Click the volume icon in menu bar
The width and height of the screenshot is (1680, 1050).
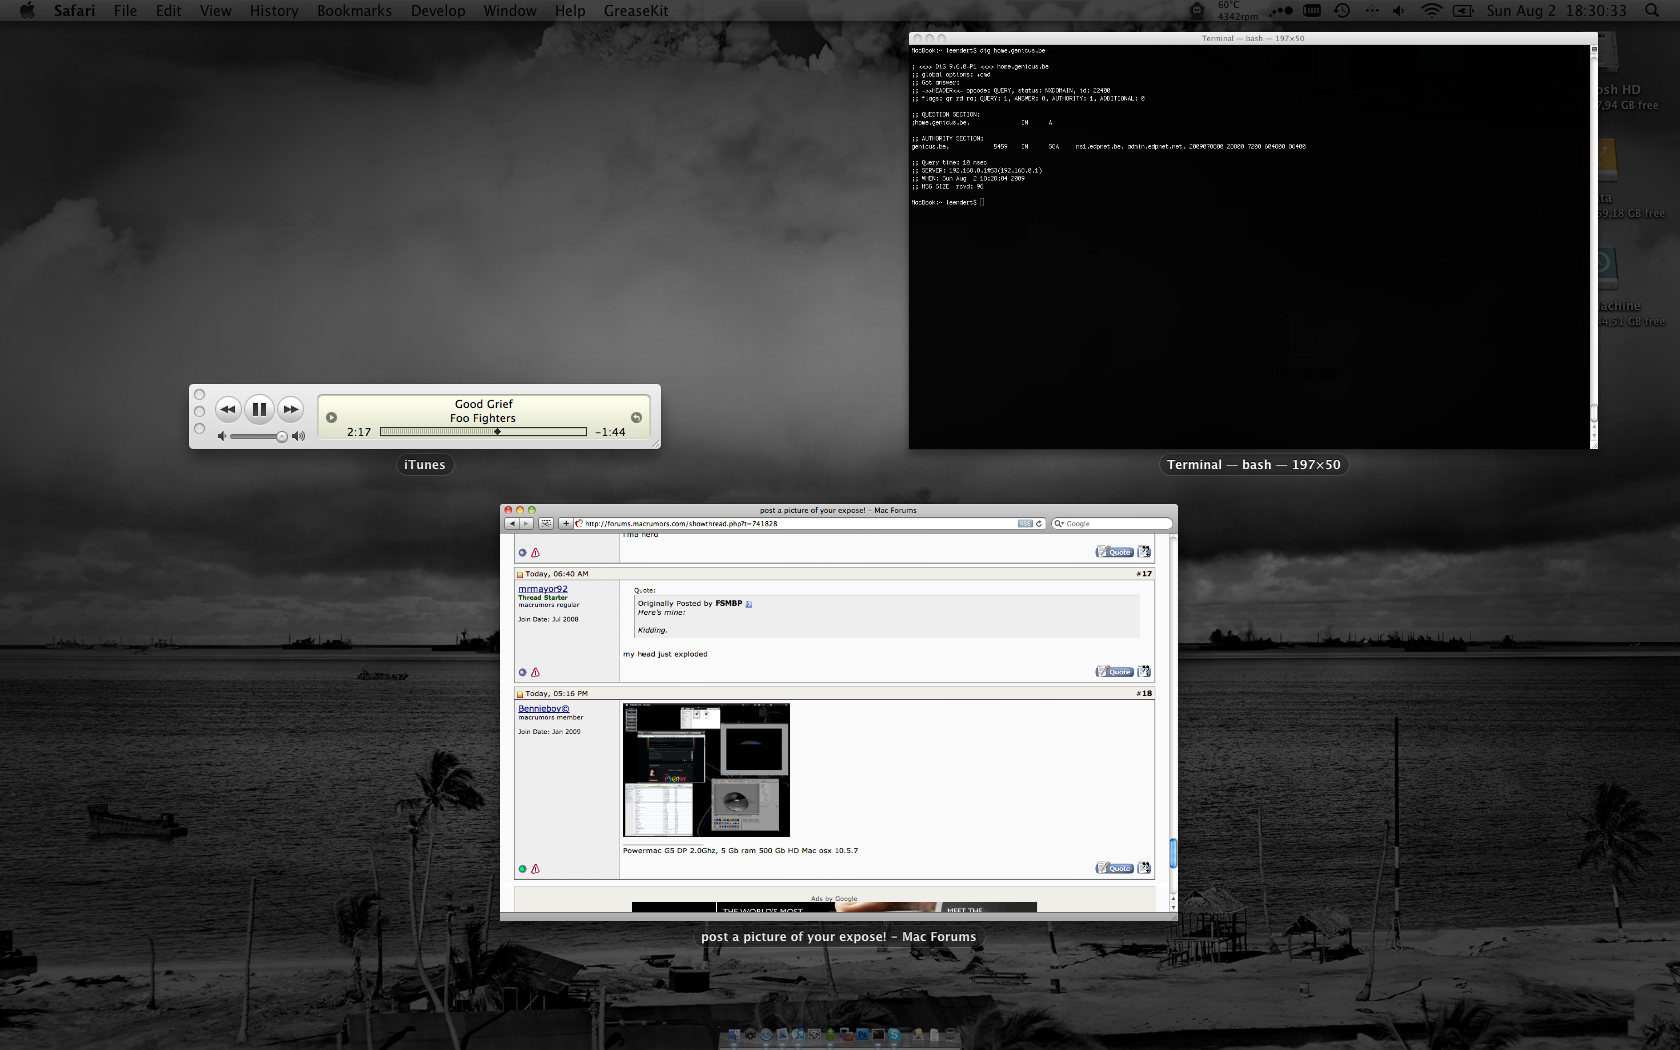pyautogui.click(x=1398, y=10)
